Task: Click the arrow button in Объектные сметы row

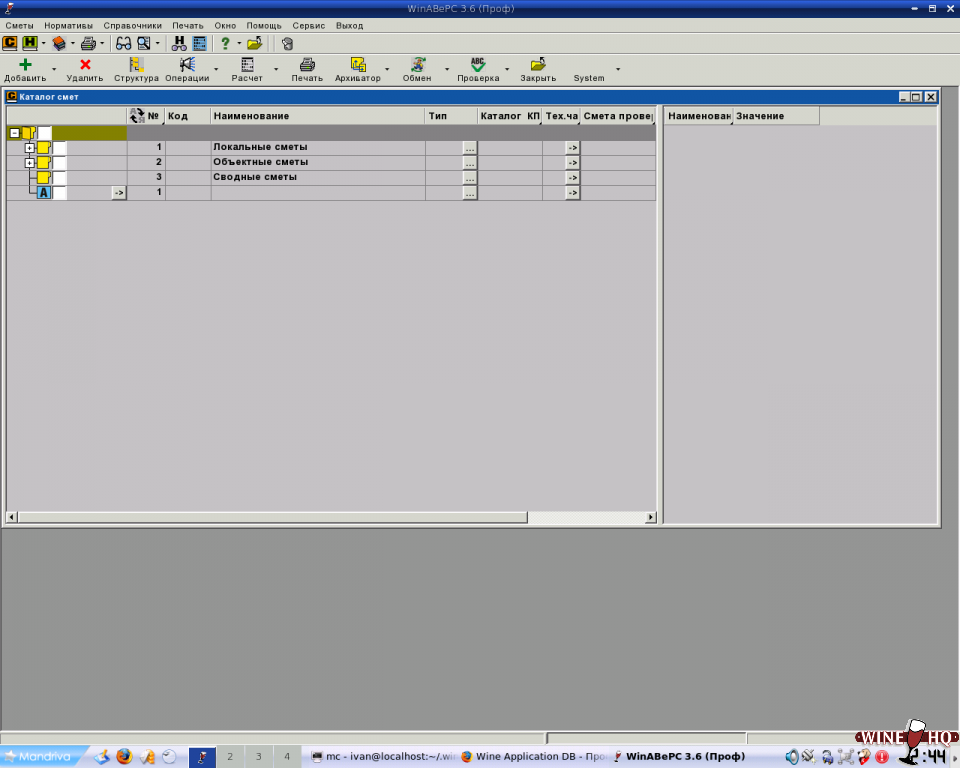Action: click(x=572, y=163)
